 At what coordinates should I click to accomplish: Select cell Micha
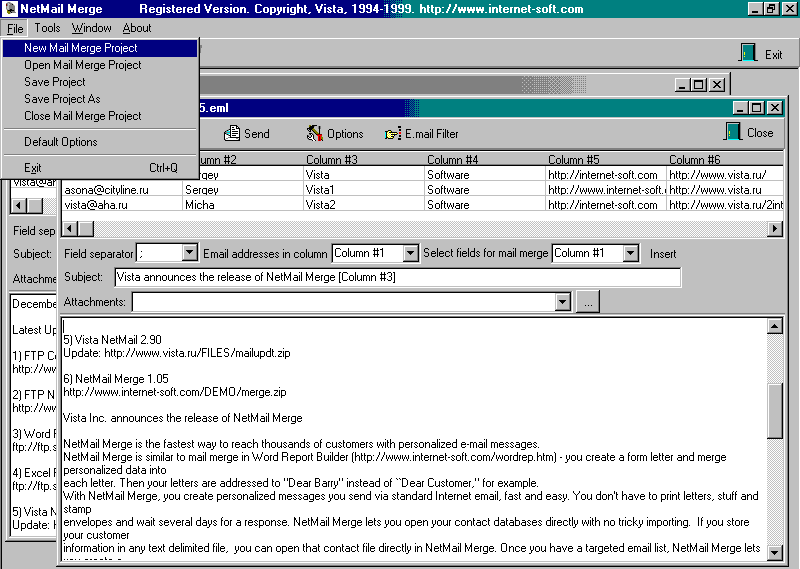pos(243,205)
